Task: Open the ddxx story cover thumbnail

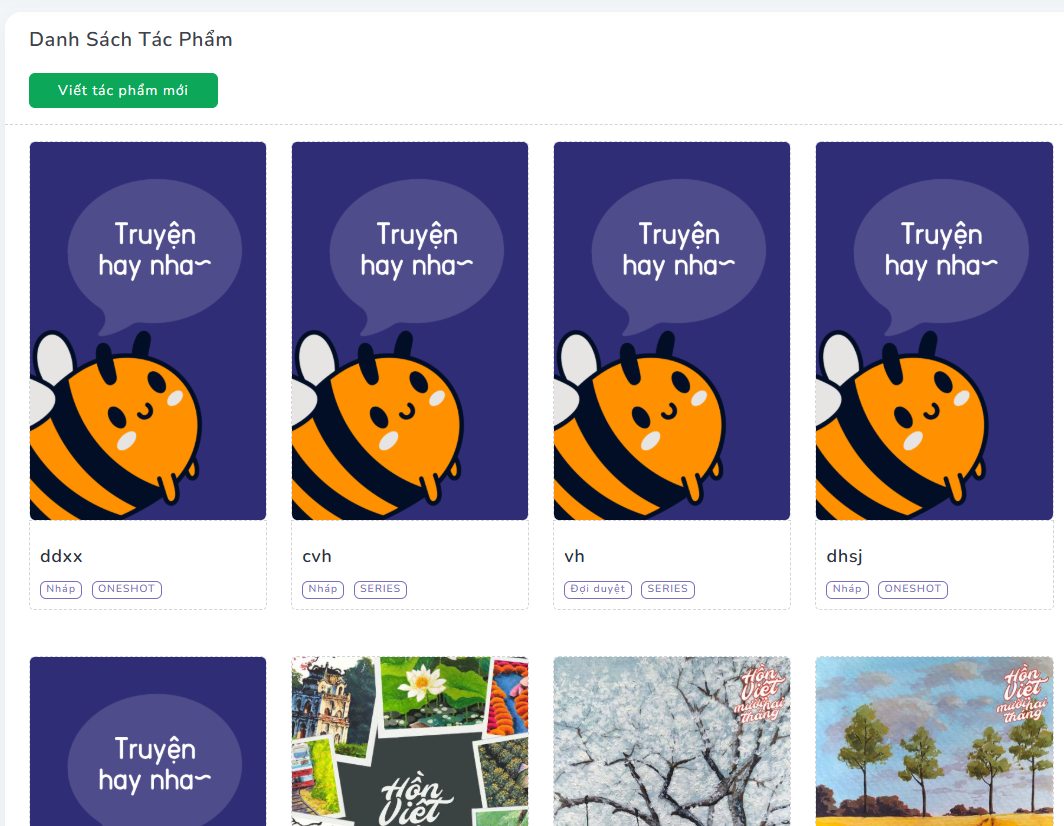Action: click(148, 331)
